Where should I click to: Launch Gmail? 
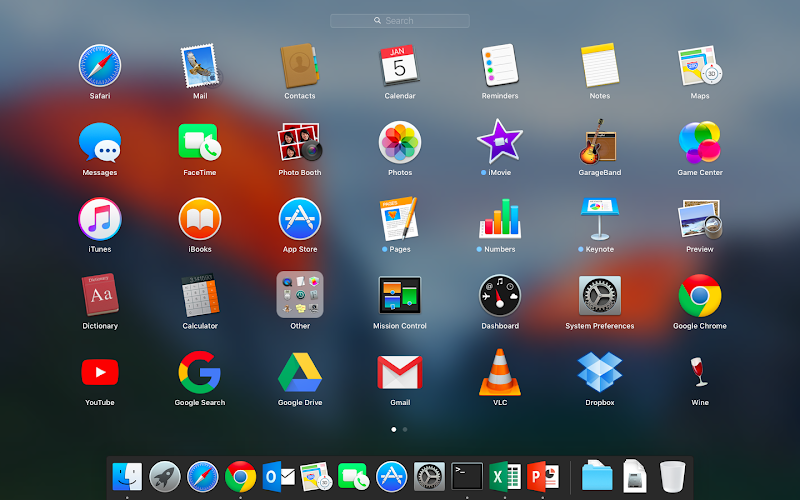(x=399, y=372)
